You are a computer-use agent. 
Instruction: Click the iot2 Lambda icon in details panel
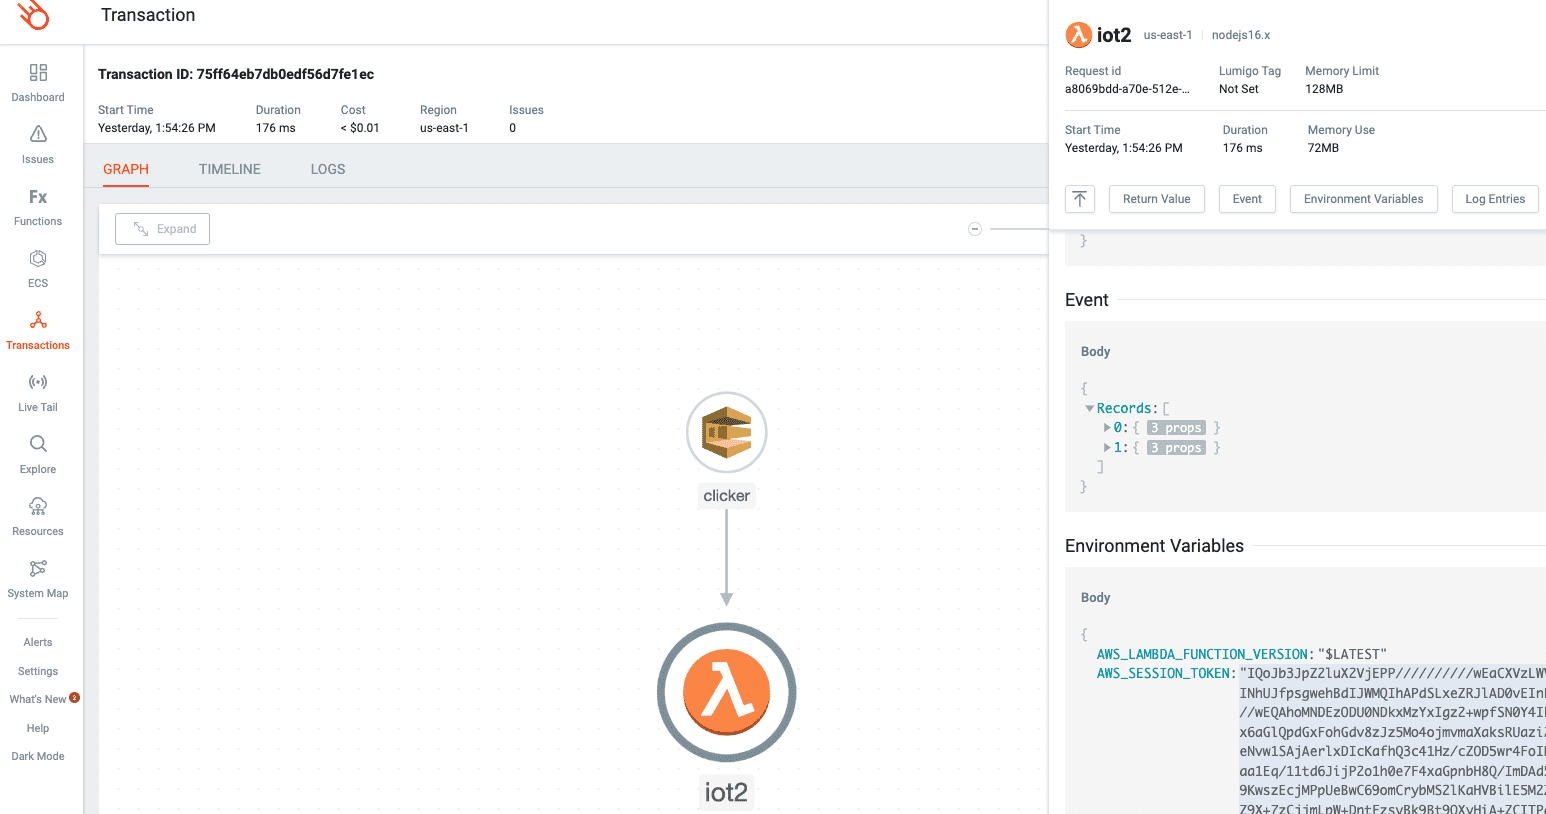click(x=1078, y=35)
